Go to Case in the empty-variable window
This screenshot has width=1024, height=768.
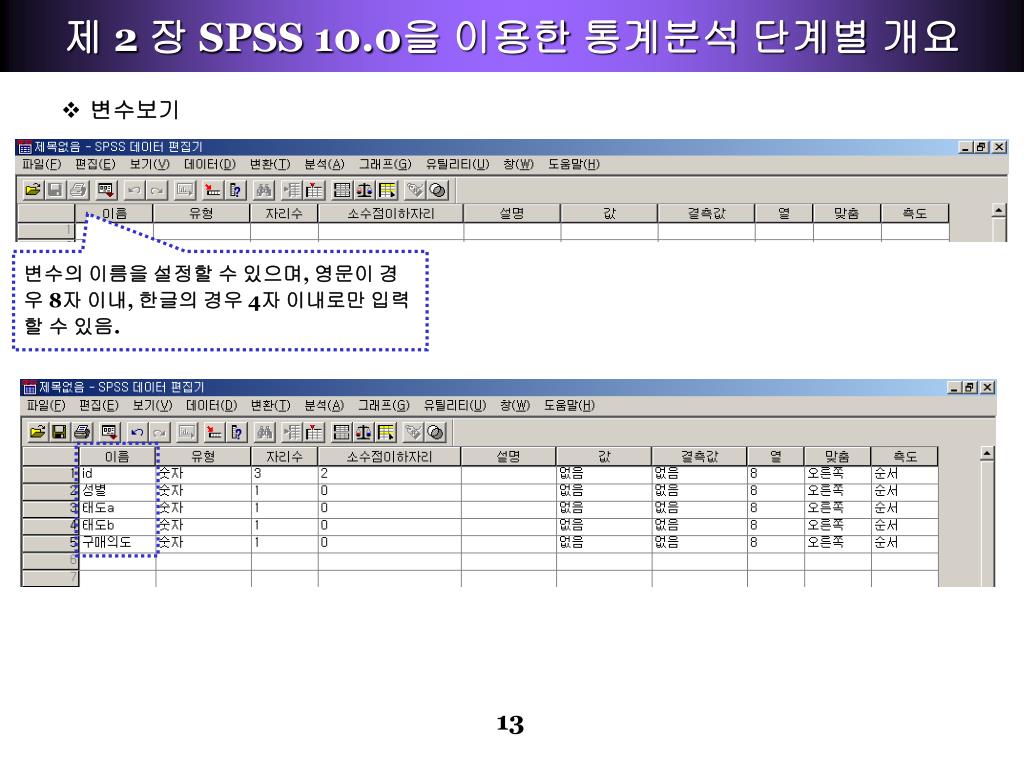(x=212, y=190)
